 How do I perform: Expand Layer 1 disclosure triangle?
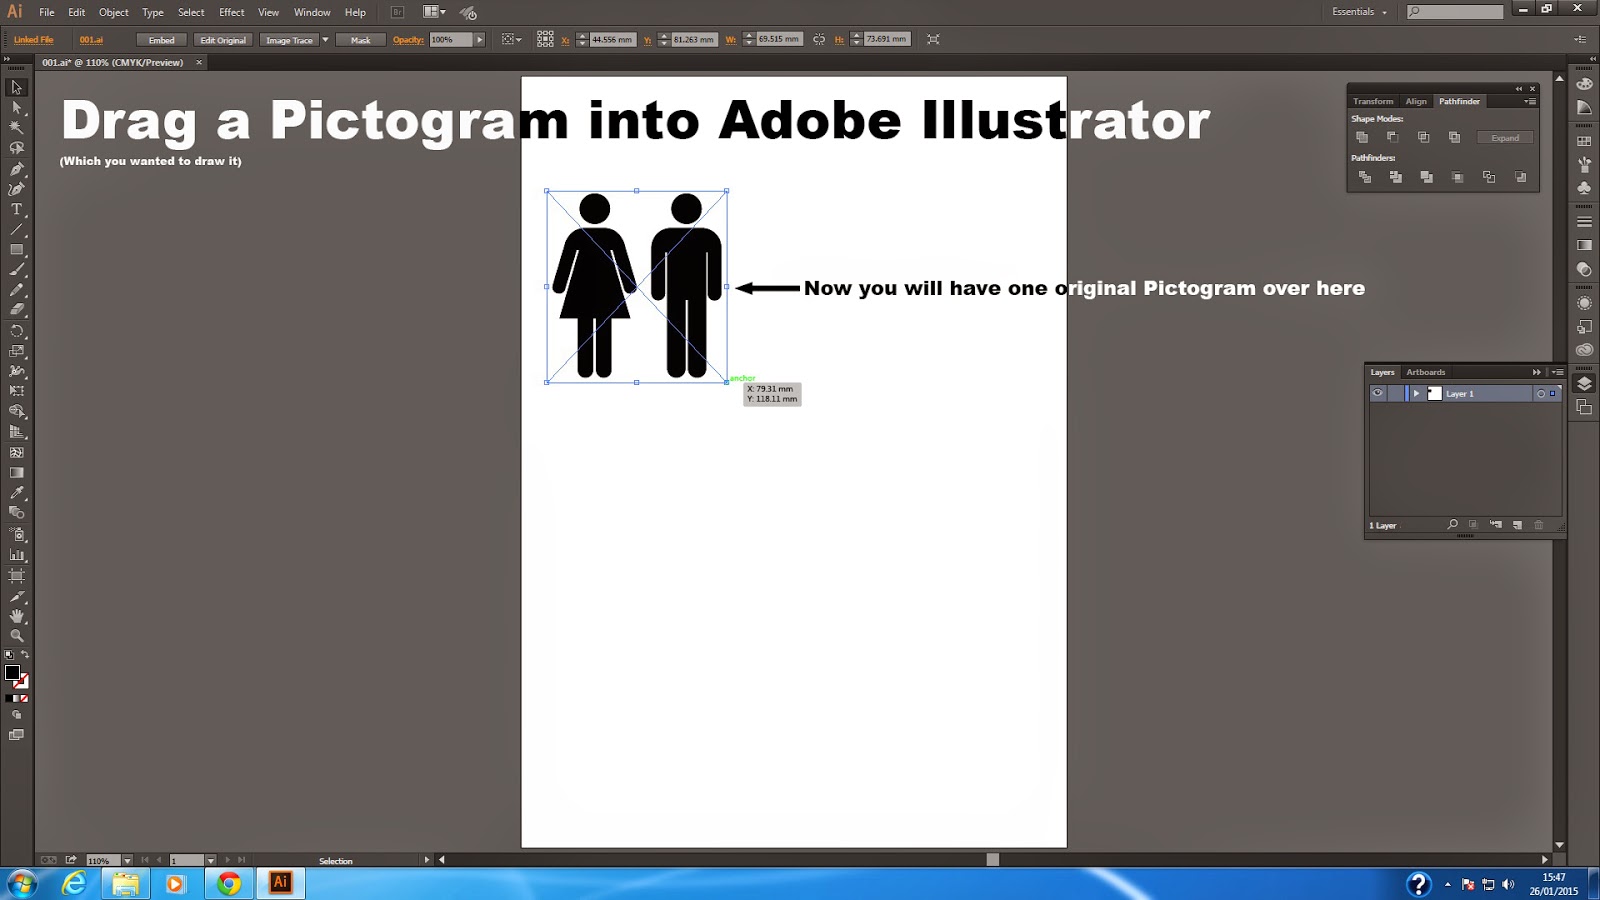pyautogui.click(x=1416, y=393)
